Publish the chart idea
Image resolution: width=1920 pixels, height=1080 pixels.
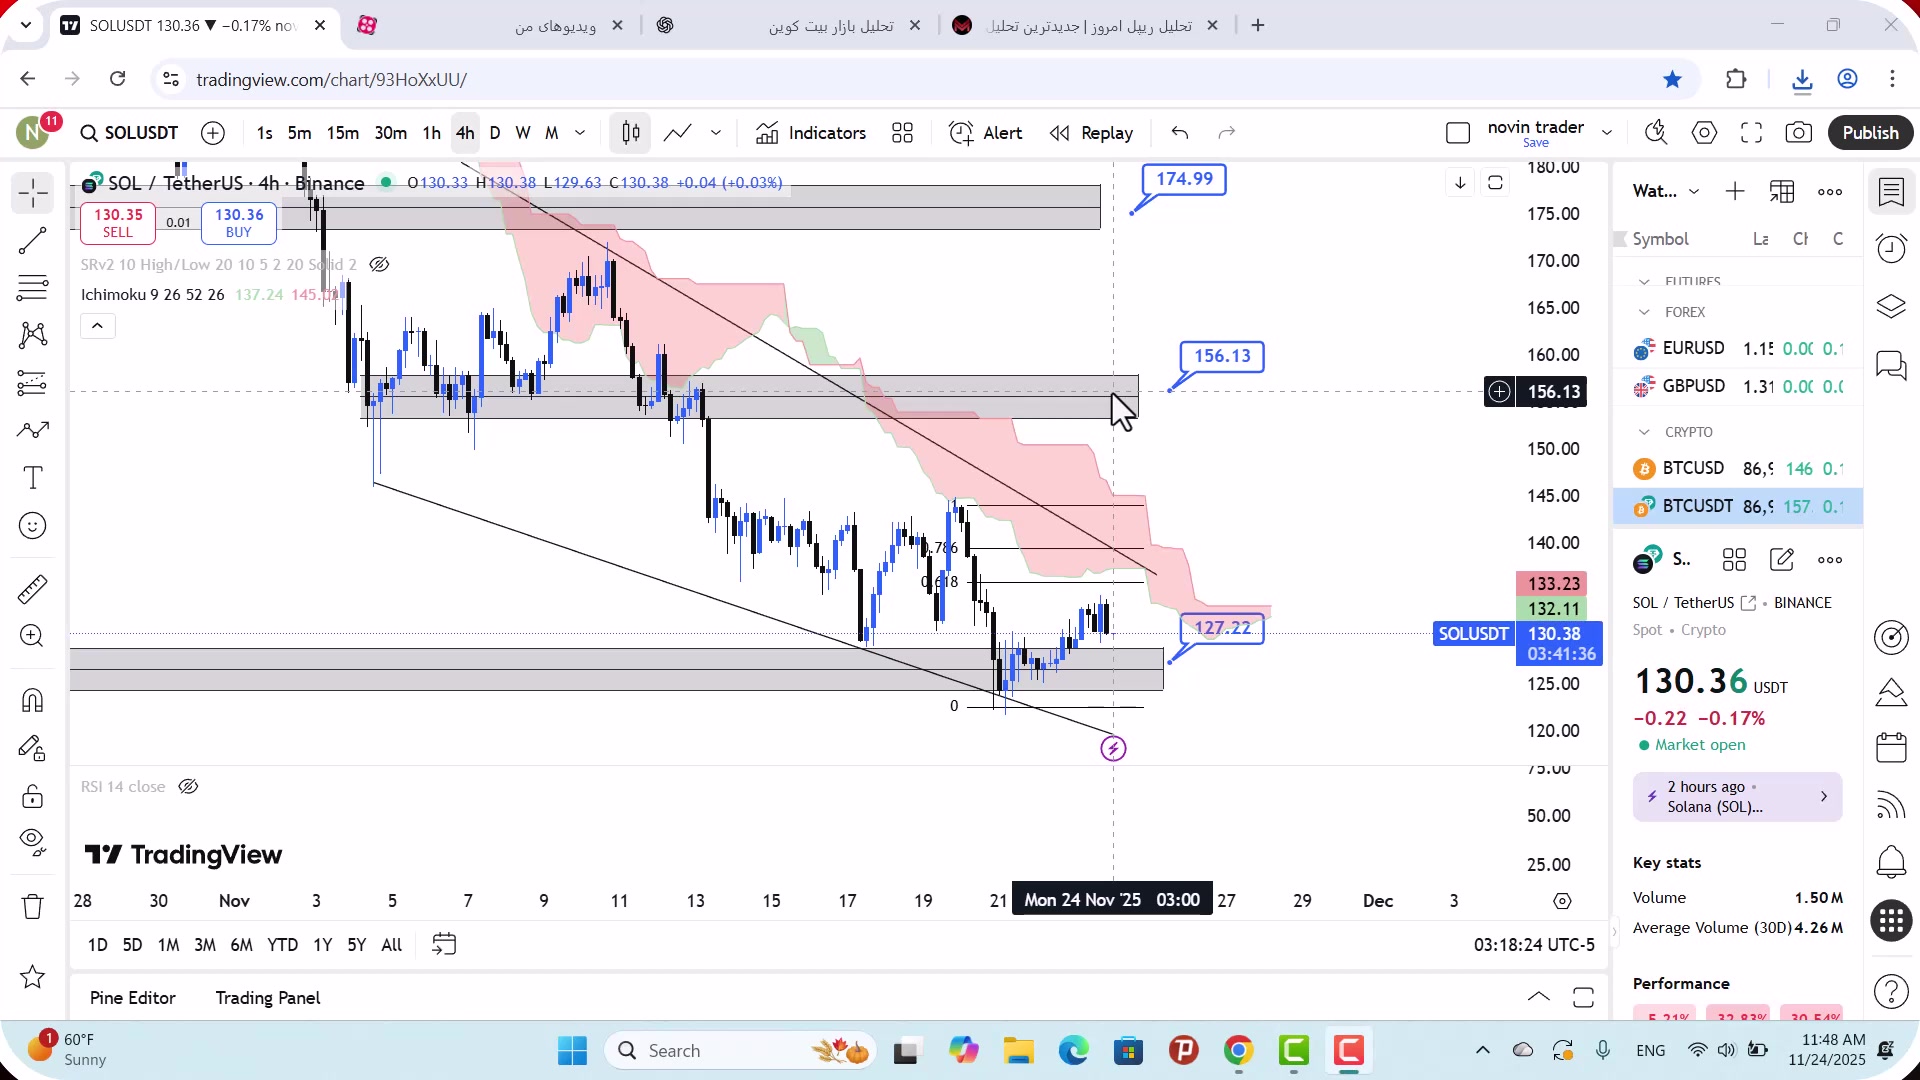1870,133
